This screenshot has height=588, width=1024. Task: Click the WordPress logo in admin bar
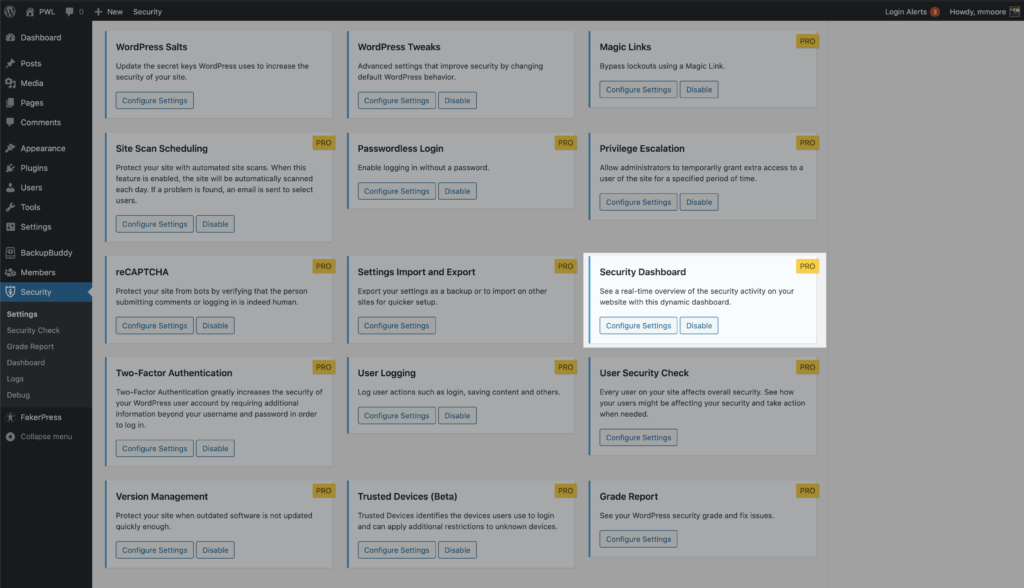tap(10, 11)
